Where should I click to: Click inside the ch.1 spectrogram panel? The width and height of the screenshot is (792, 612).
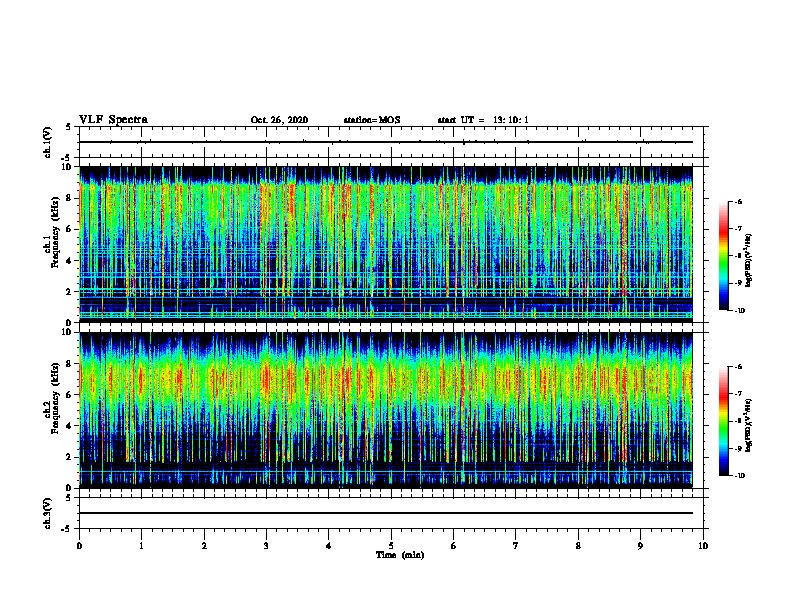(386, 244)
